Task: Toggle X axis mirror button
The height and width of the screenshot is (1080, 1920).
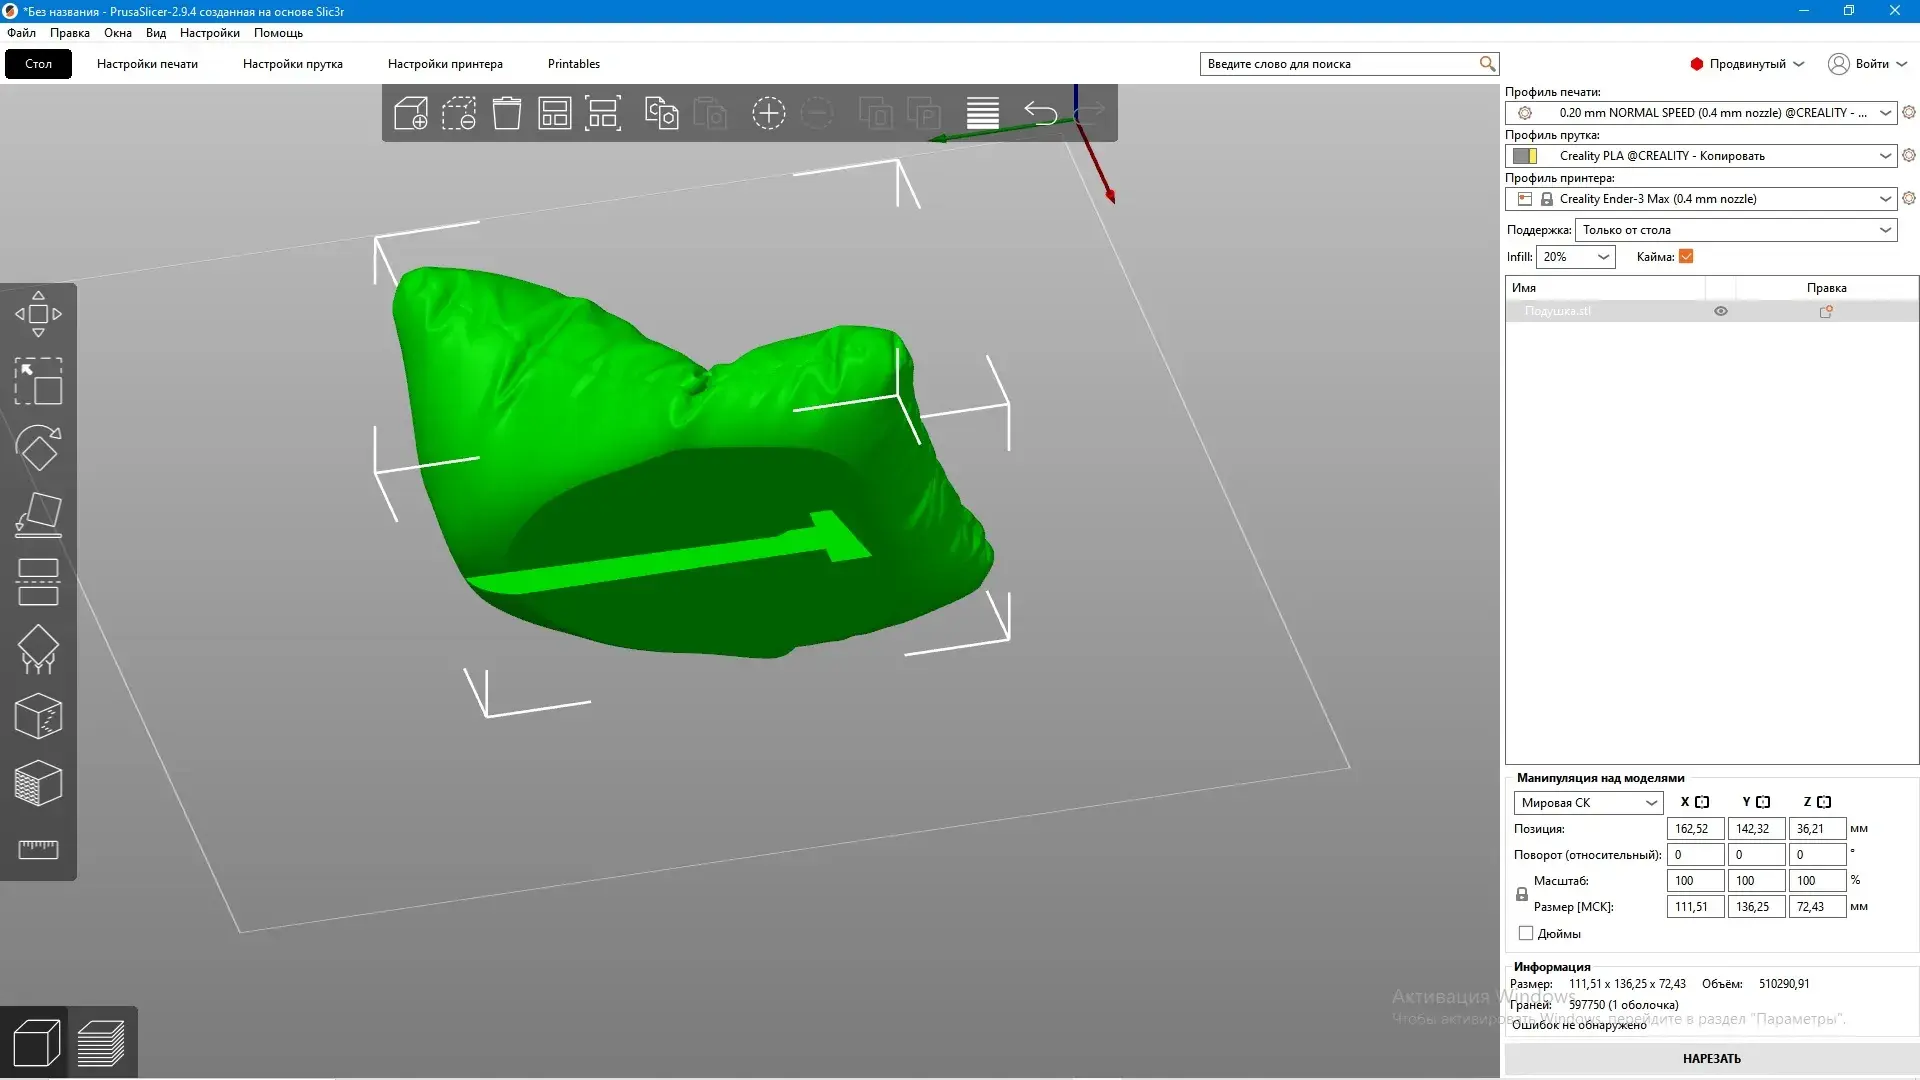Action: click(1702, 802)
